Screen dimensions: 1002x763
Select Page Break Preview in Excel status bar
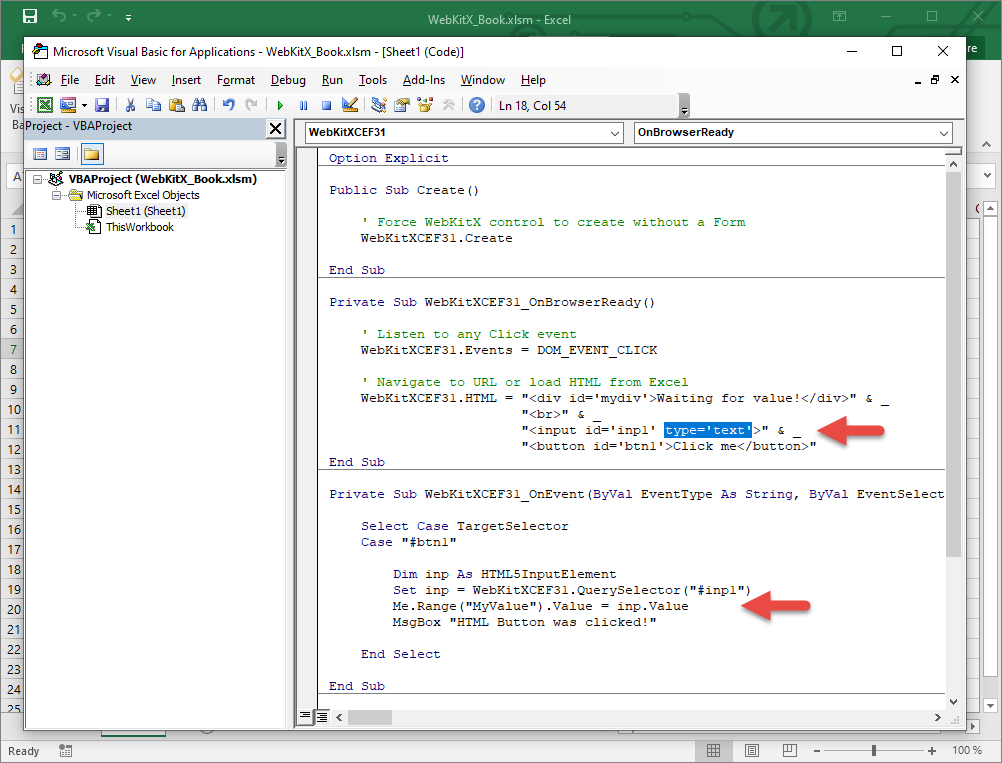coord(790,750)
